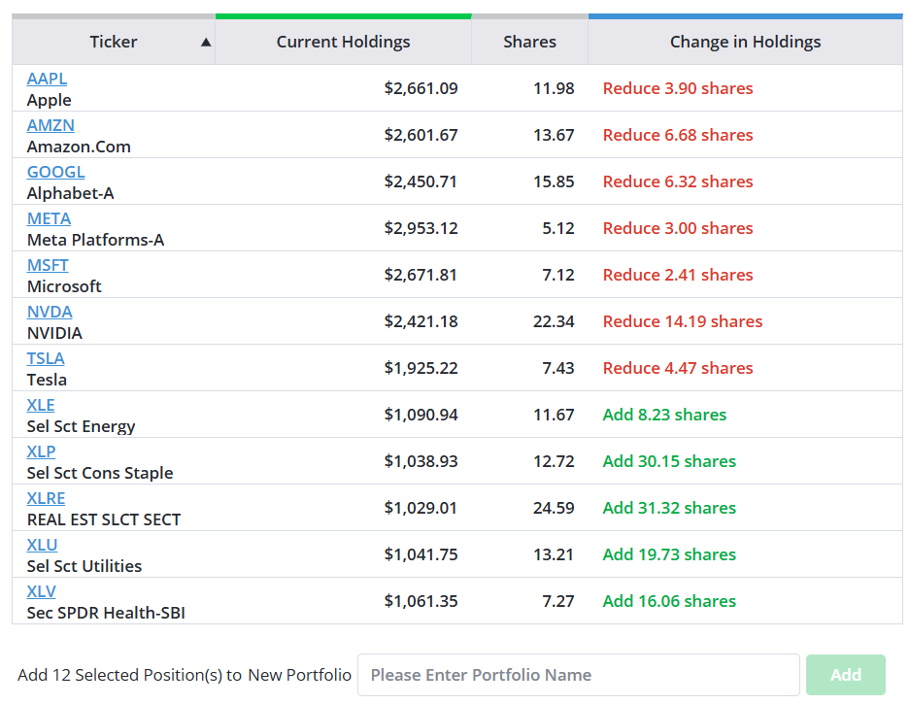Open the AAPL ticker link
This screenshot has height=704, width=918.
(x=47, y=78)
